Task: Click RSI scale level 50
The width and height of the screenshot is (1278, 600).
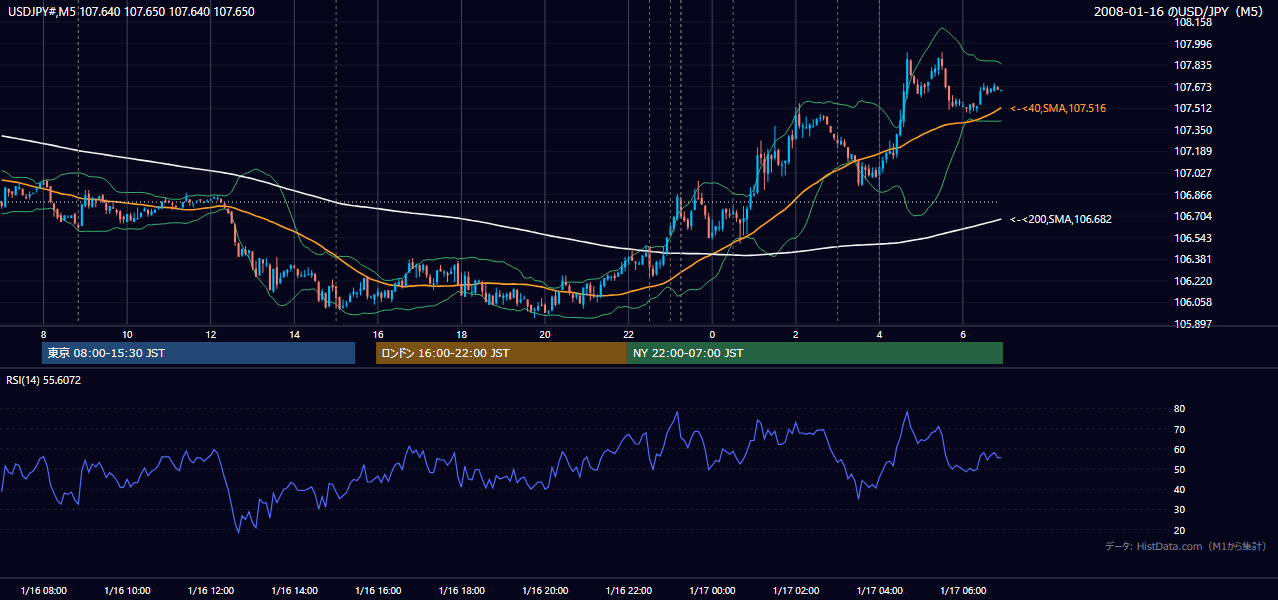Action: [1180, 469]
